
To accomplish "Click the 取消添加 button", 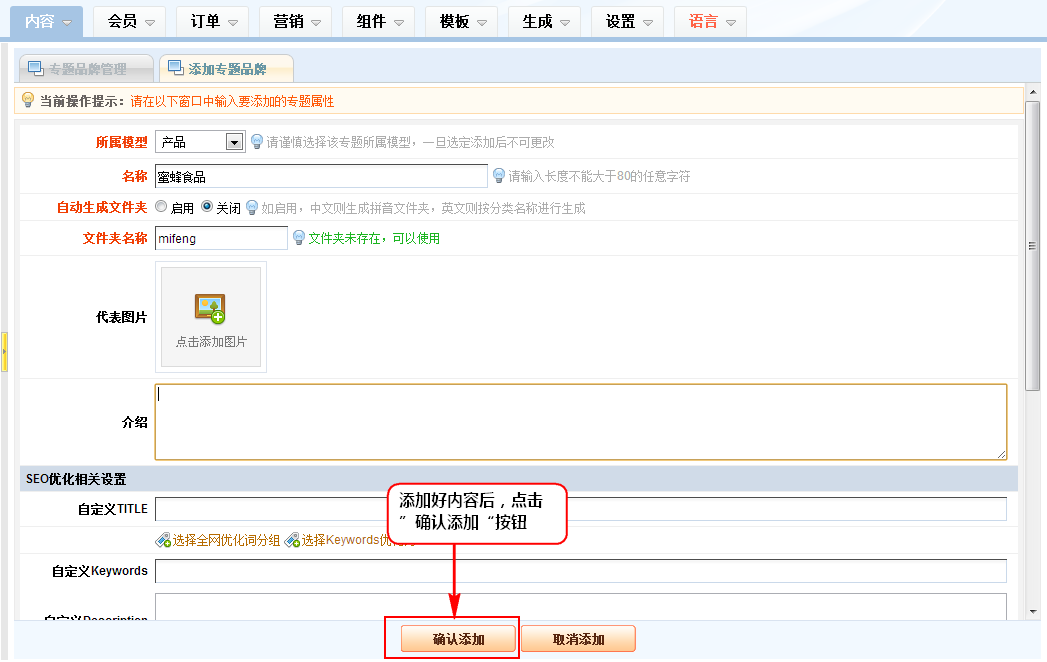I will click(578, 639).
